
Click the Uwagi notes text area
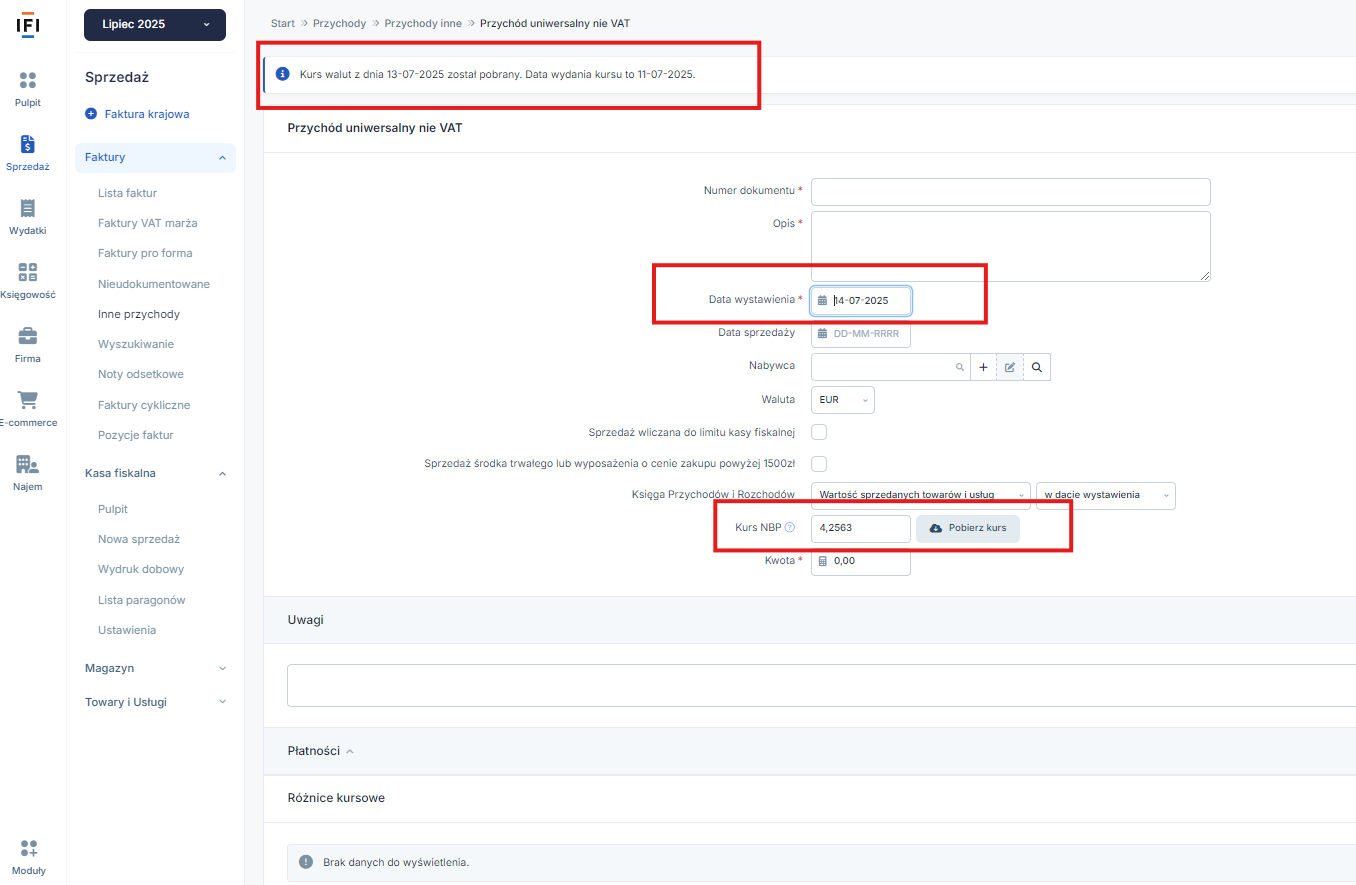coord(821,685)
